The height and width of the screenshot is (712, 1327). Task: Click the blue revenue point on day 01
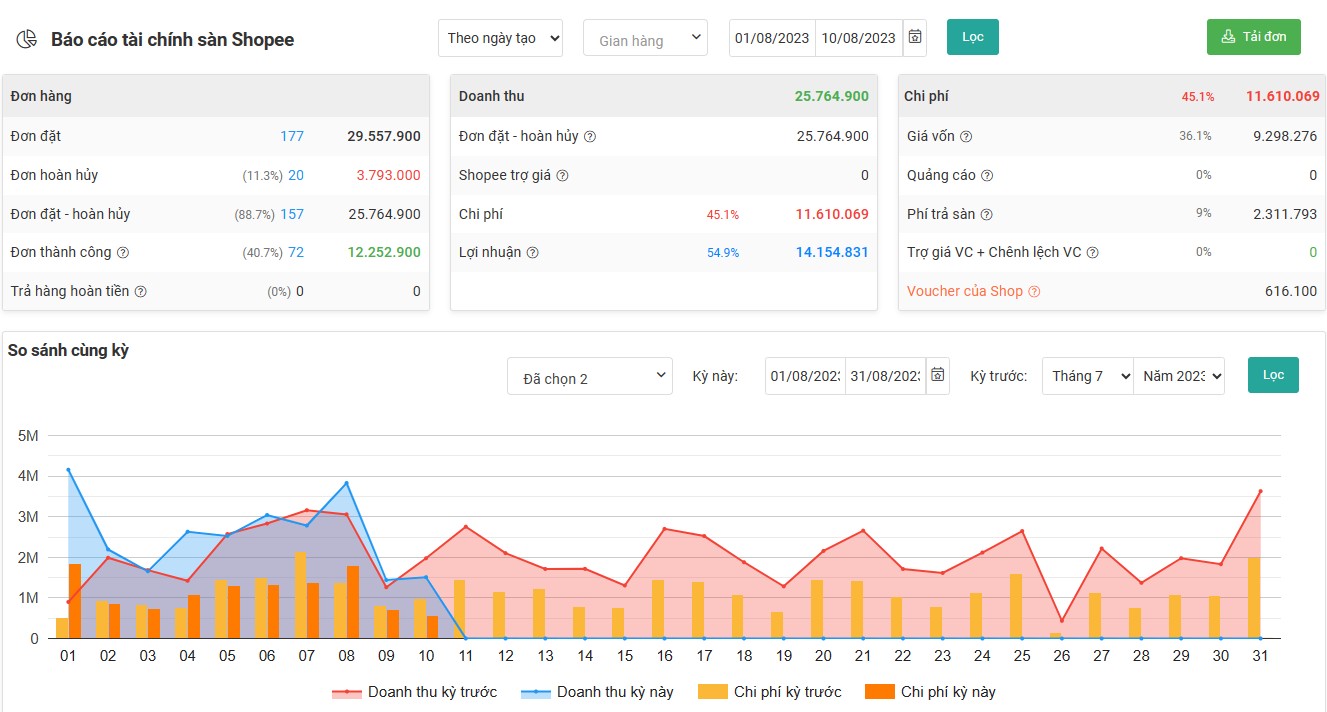click(68, 470)
